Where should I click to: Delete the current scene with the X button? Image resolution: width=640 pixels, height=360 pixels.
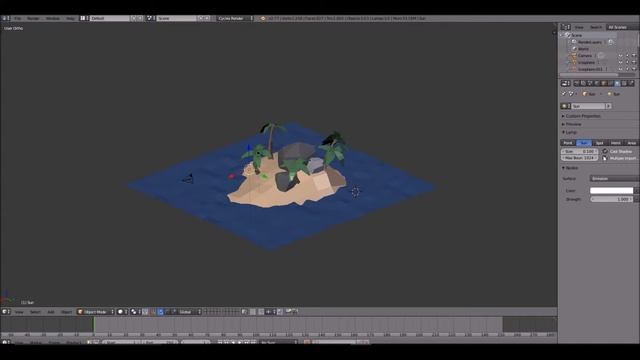(207, 18)
